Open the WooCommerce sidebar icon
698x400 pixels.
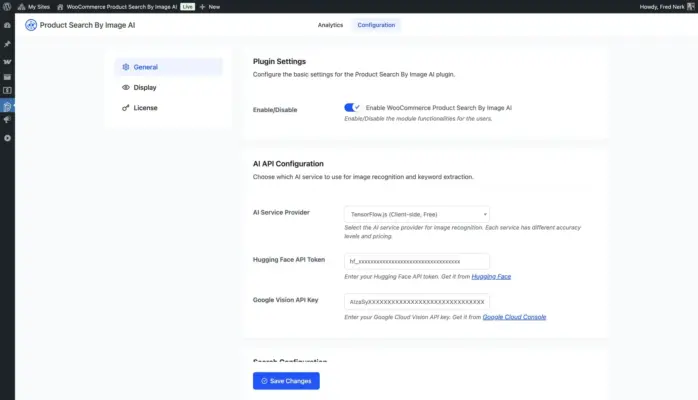[7, 62]
